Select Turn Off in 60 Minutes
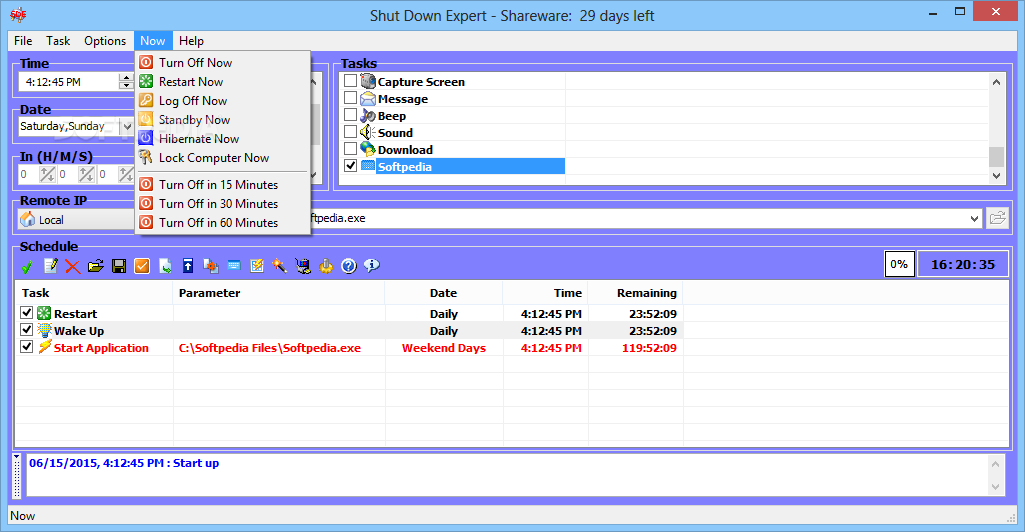Screen dimensions: 1025x532 coord(222,223)
